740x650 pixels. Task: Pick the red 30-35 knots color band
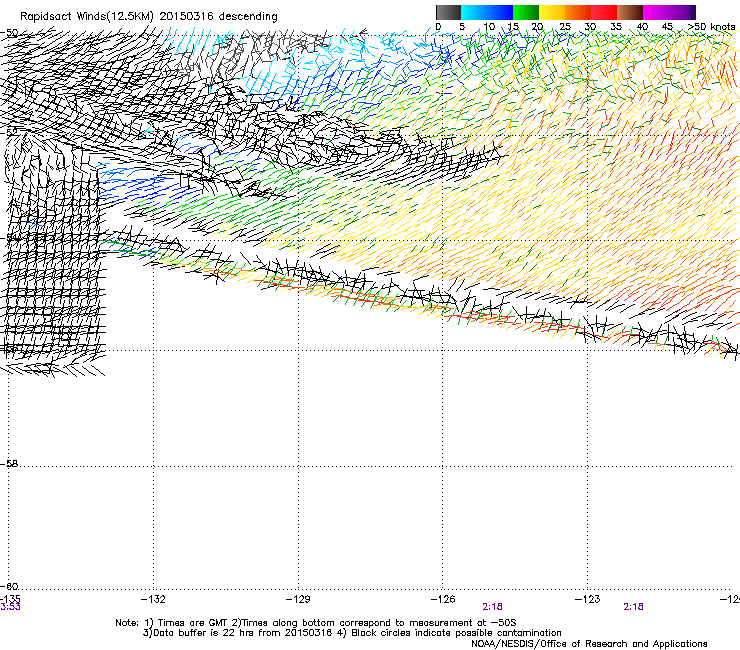[x=604, y=12]
